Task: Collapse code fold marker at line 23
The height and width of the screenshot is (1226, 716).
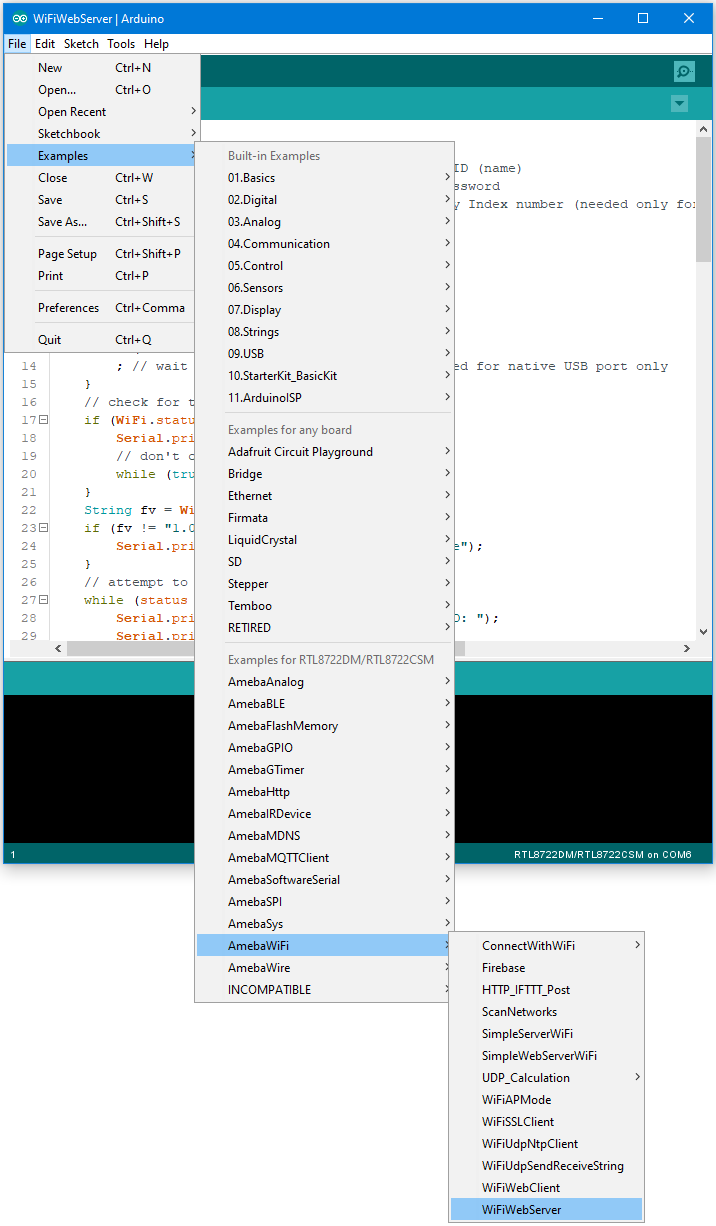Action: pos(43,528)
